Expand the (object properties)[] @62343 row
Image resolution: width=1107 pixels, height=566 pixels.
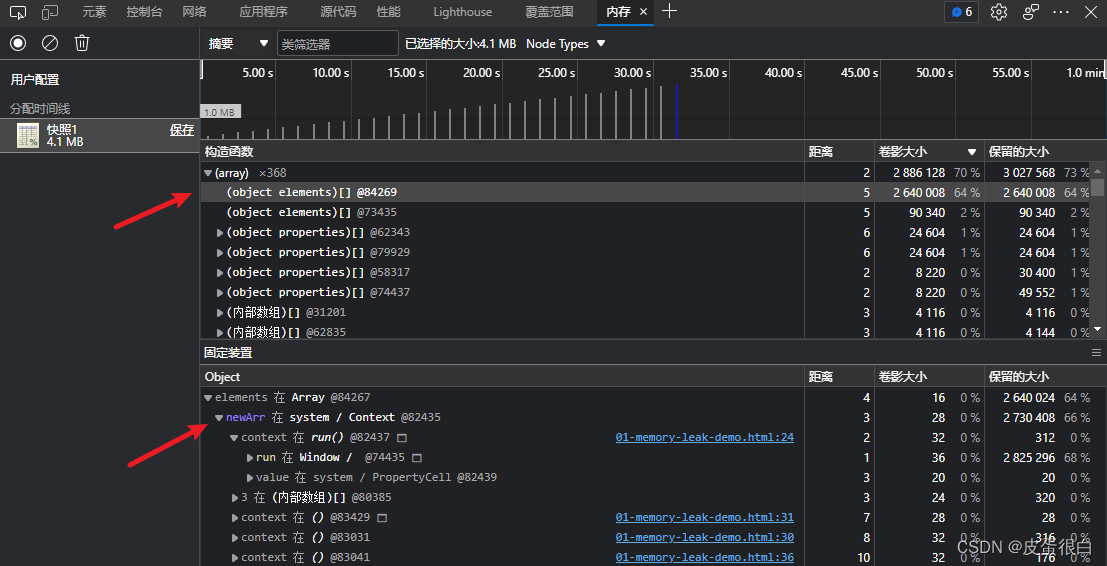220,233
